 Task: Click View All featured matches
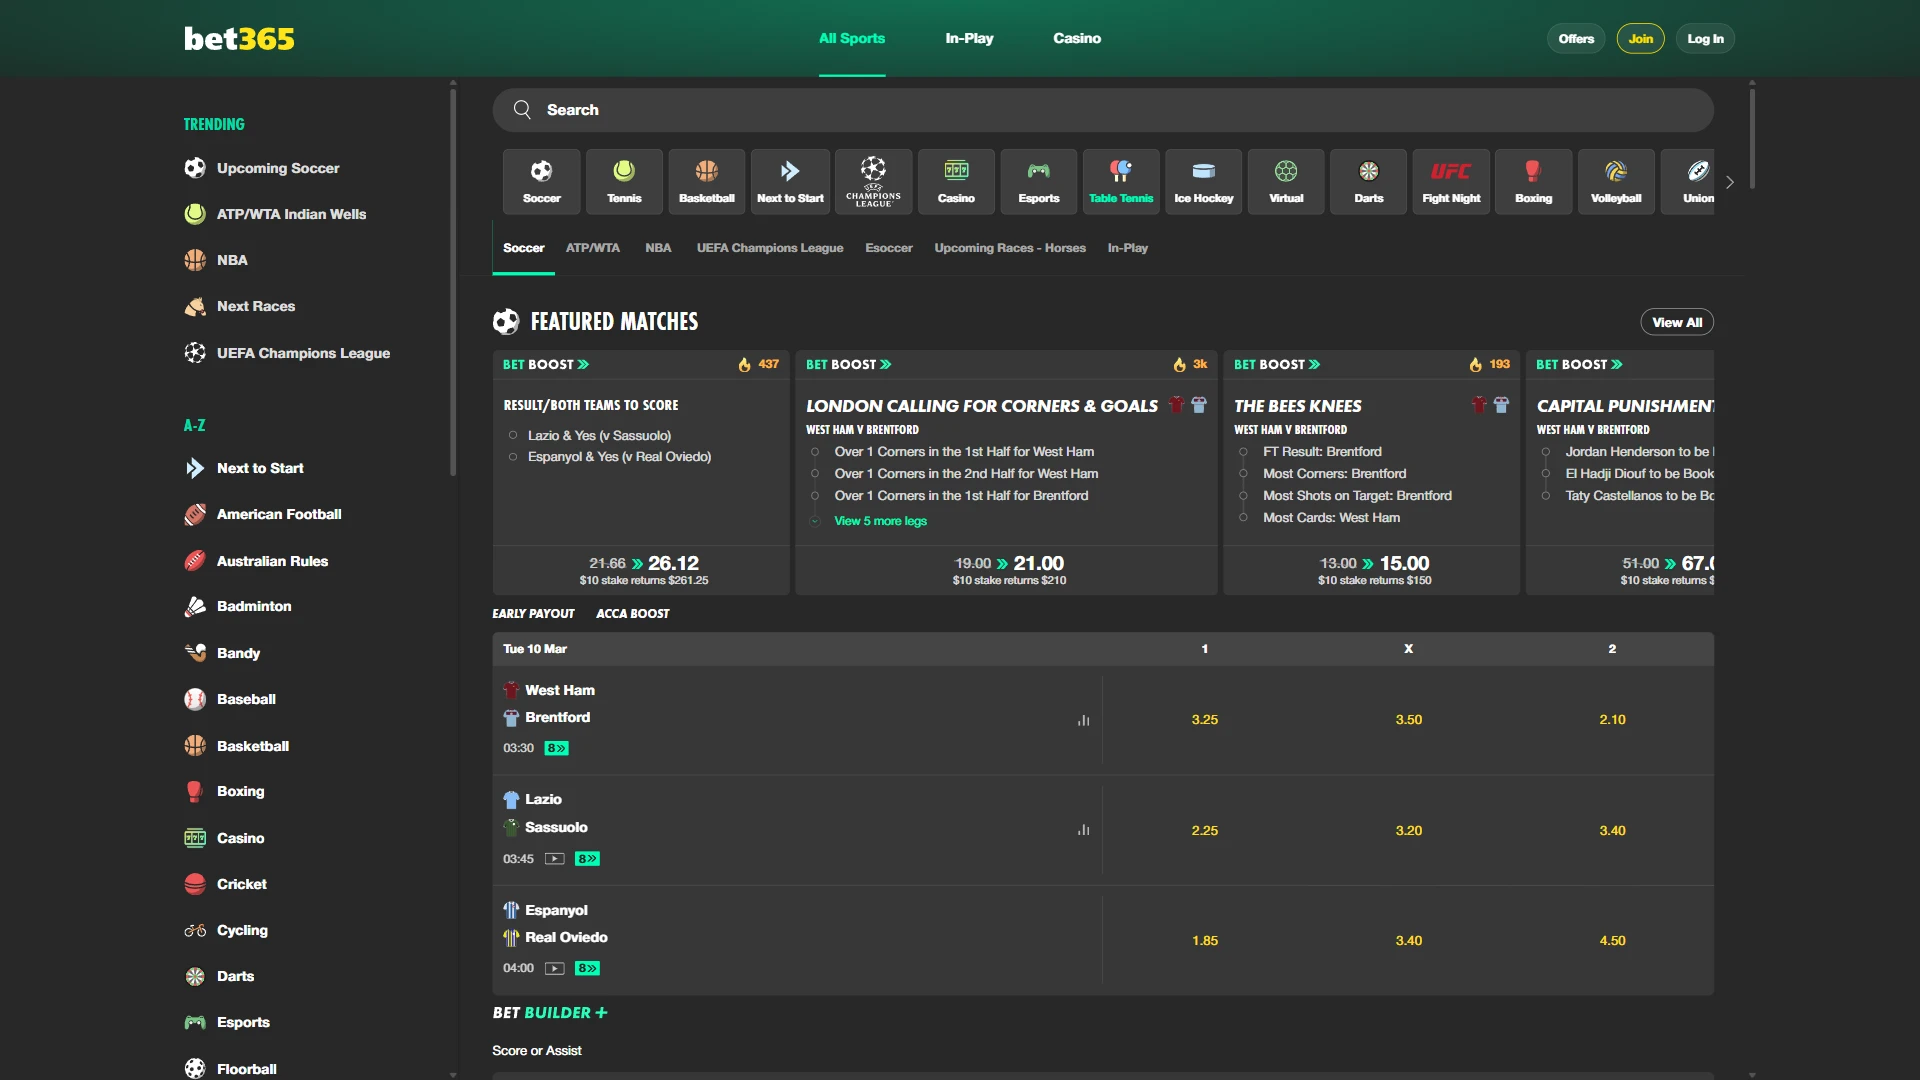point(1677,322)
